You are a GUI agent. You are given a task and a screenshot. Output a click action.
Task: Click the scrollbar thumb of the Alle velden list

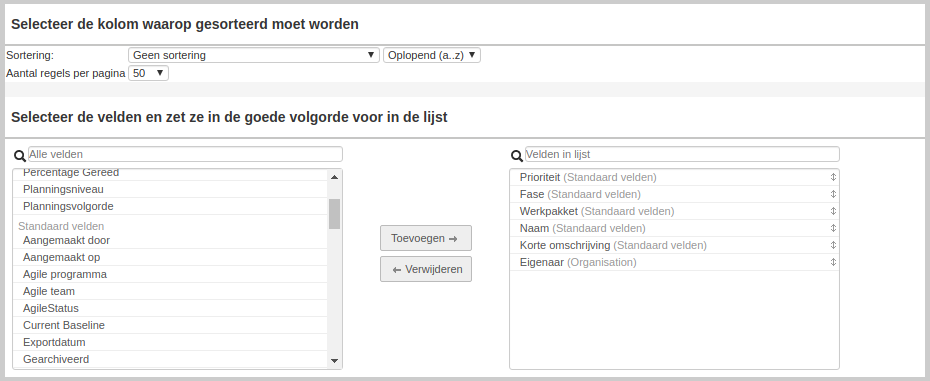point(335,214)
